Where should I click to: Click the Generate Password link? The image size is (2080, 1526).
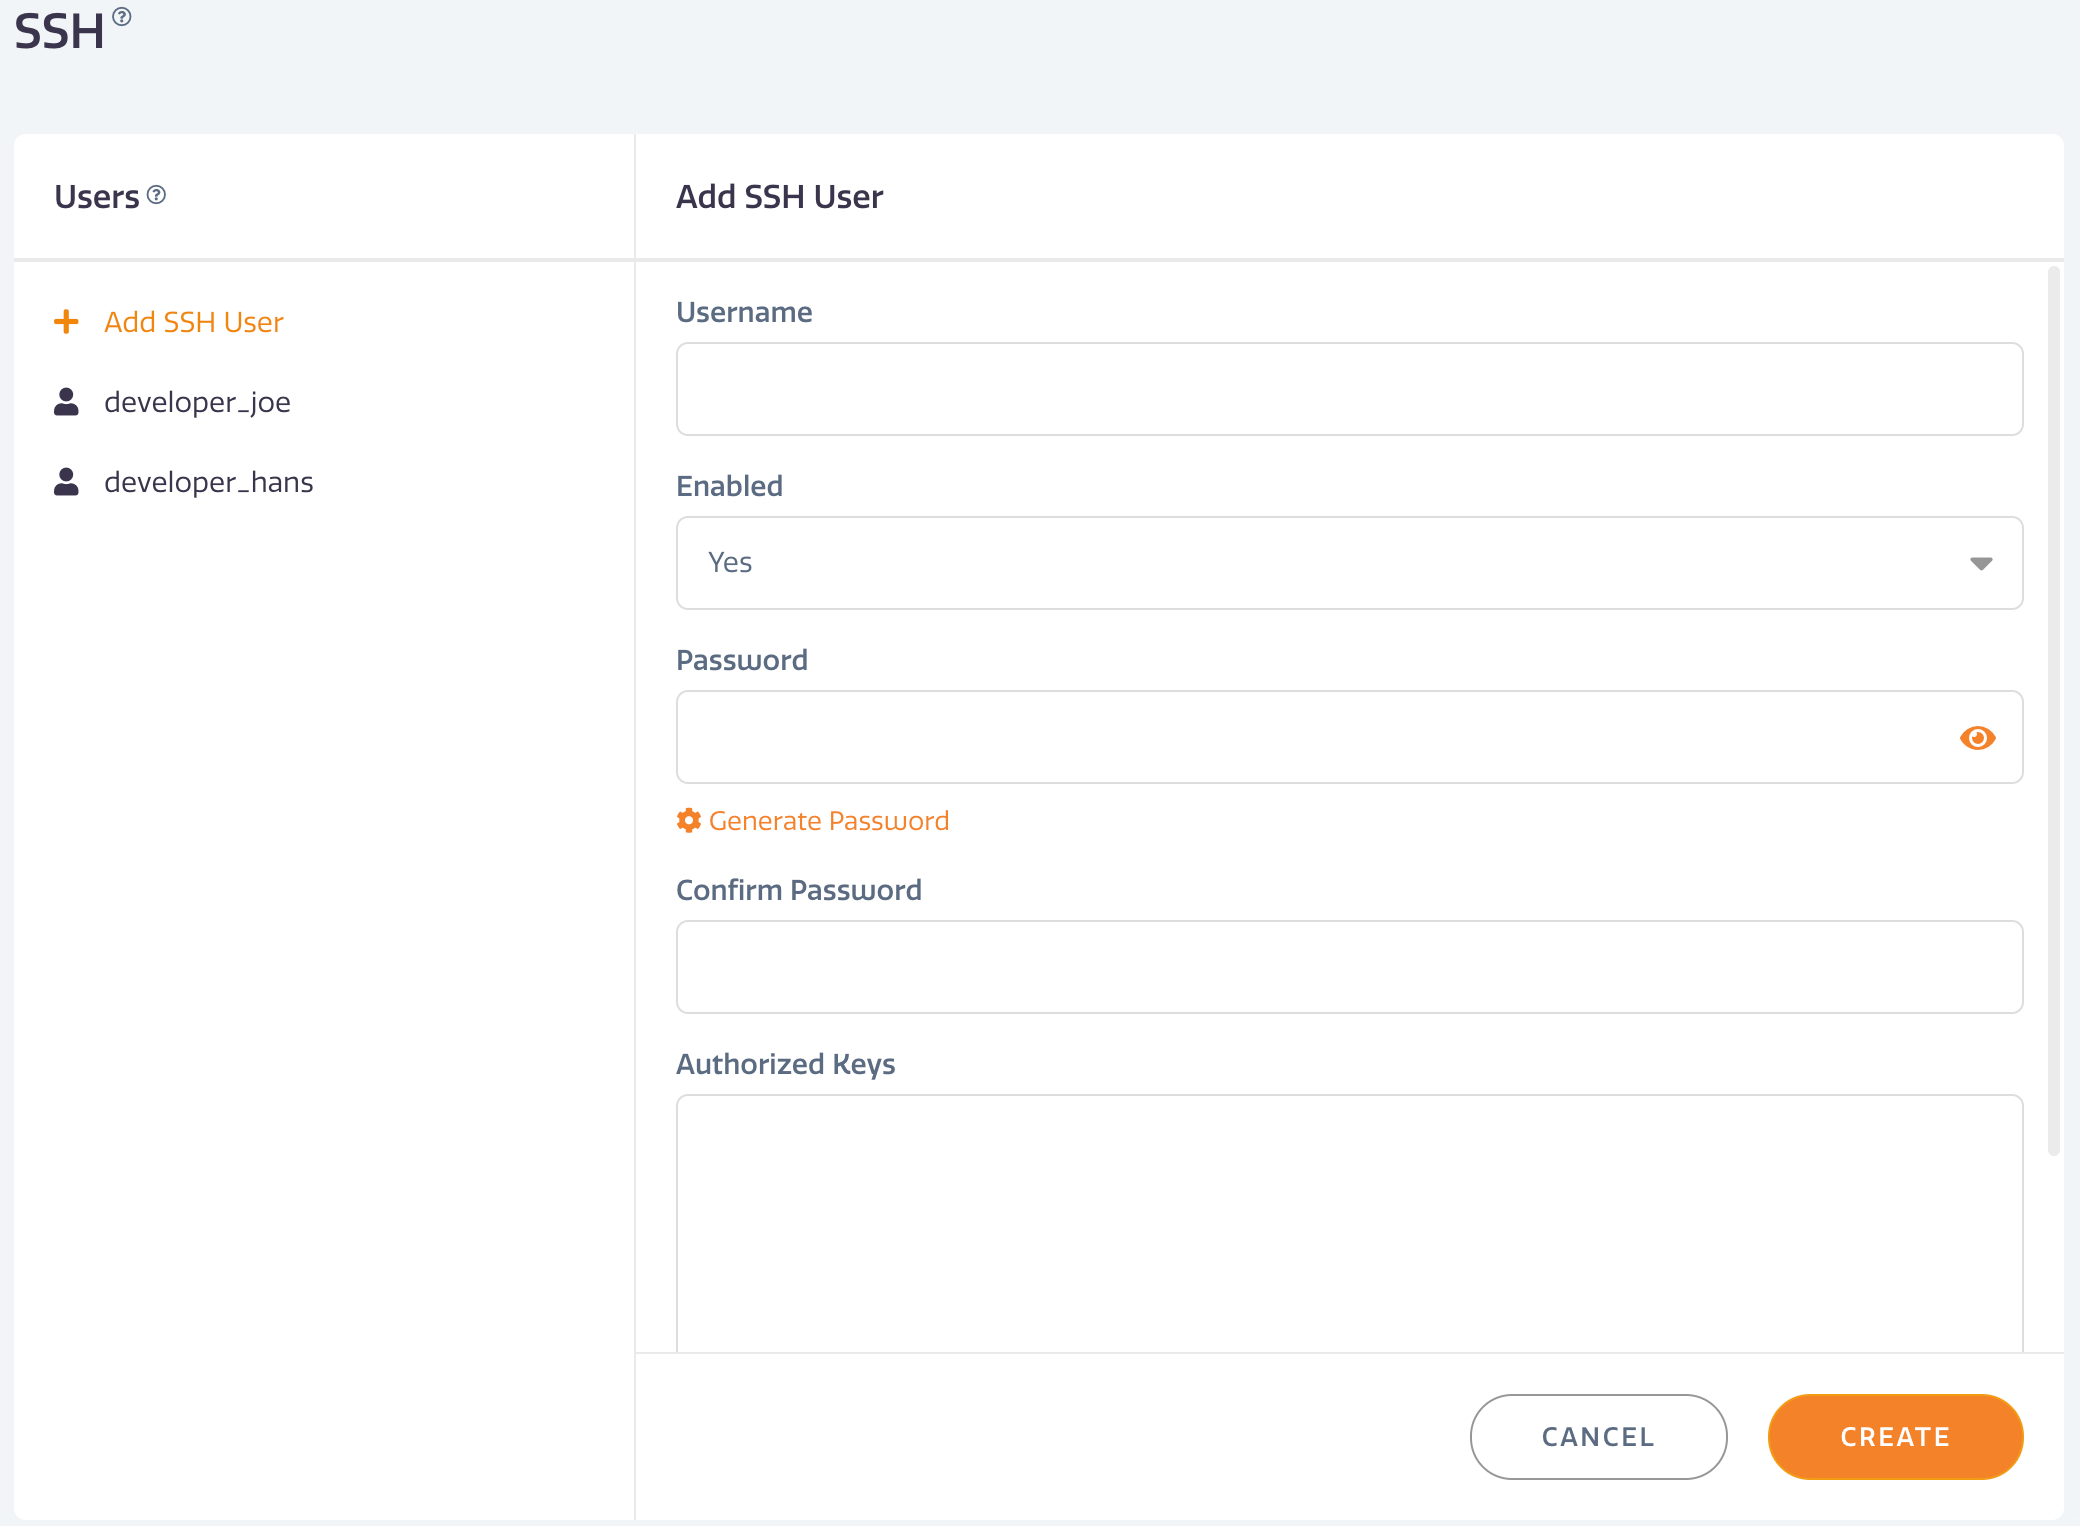(829, 820)
